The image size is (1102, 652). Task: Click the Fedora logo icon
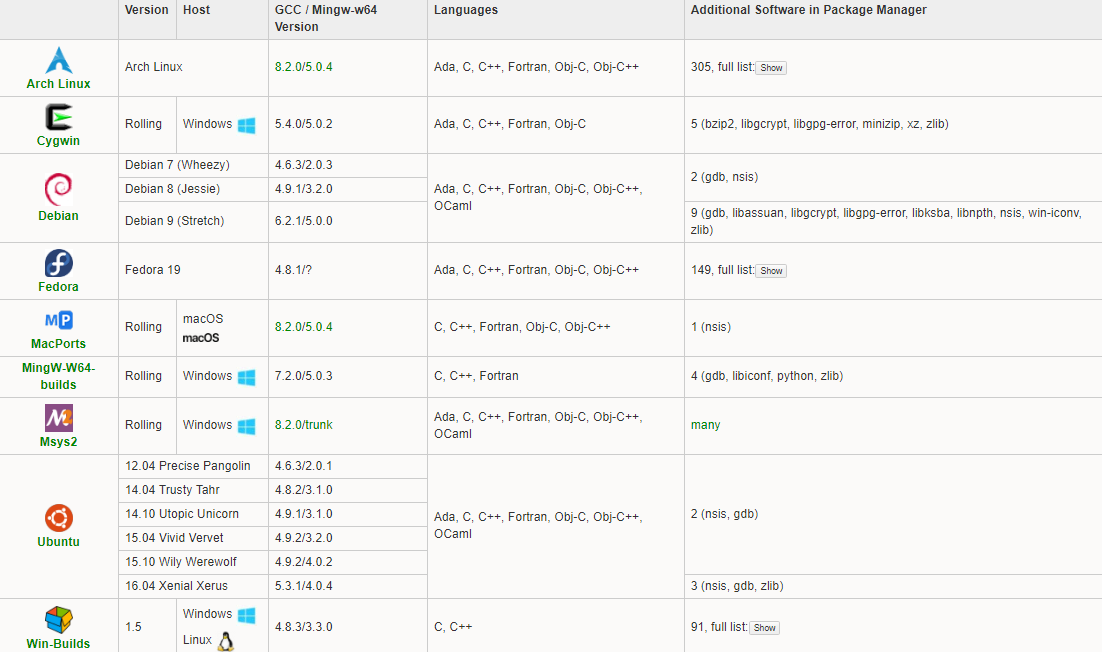59,263
